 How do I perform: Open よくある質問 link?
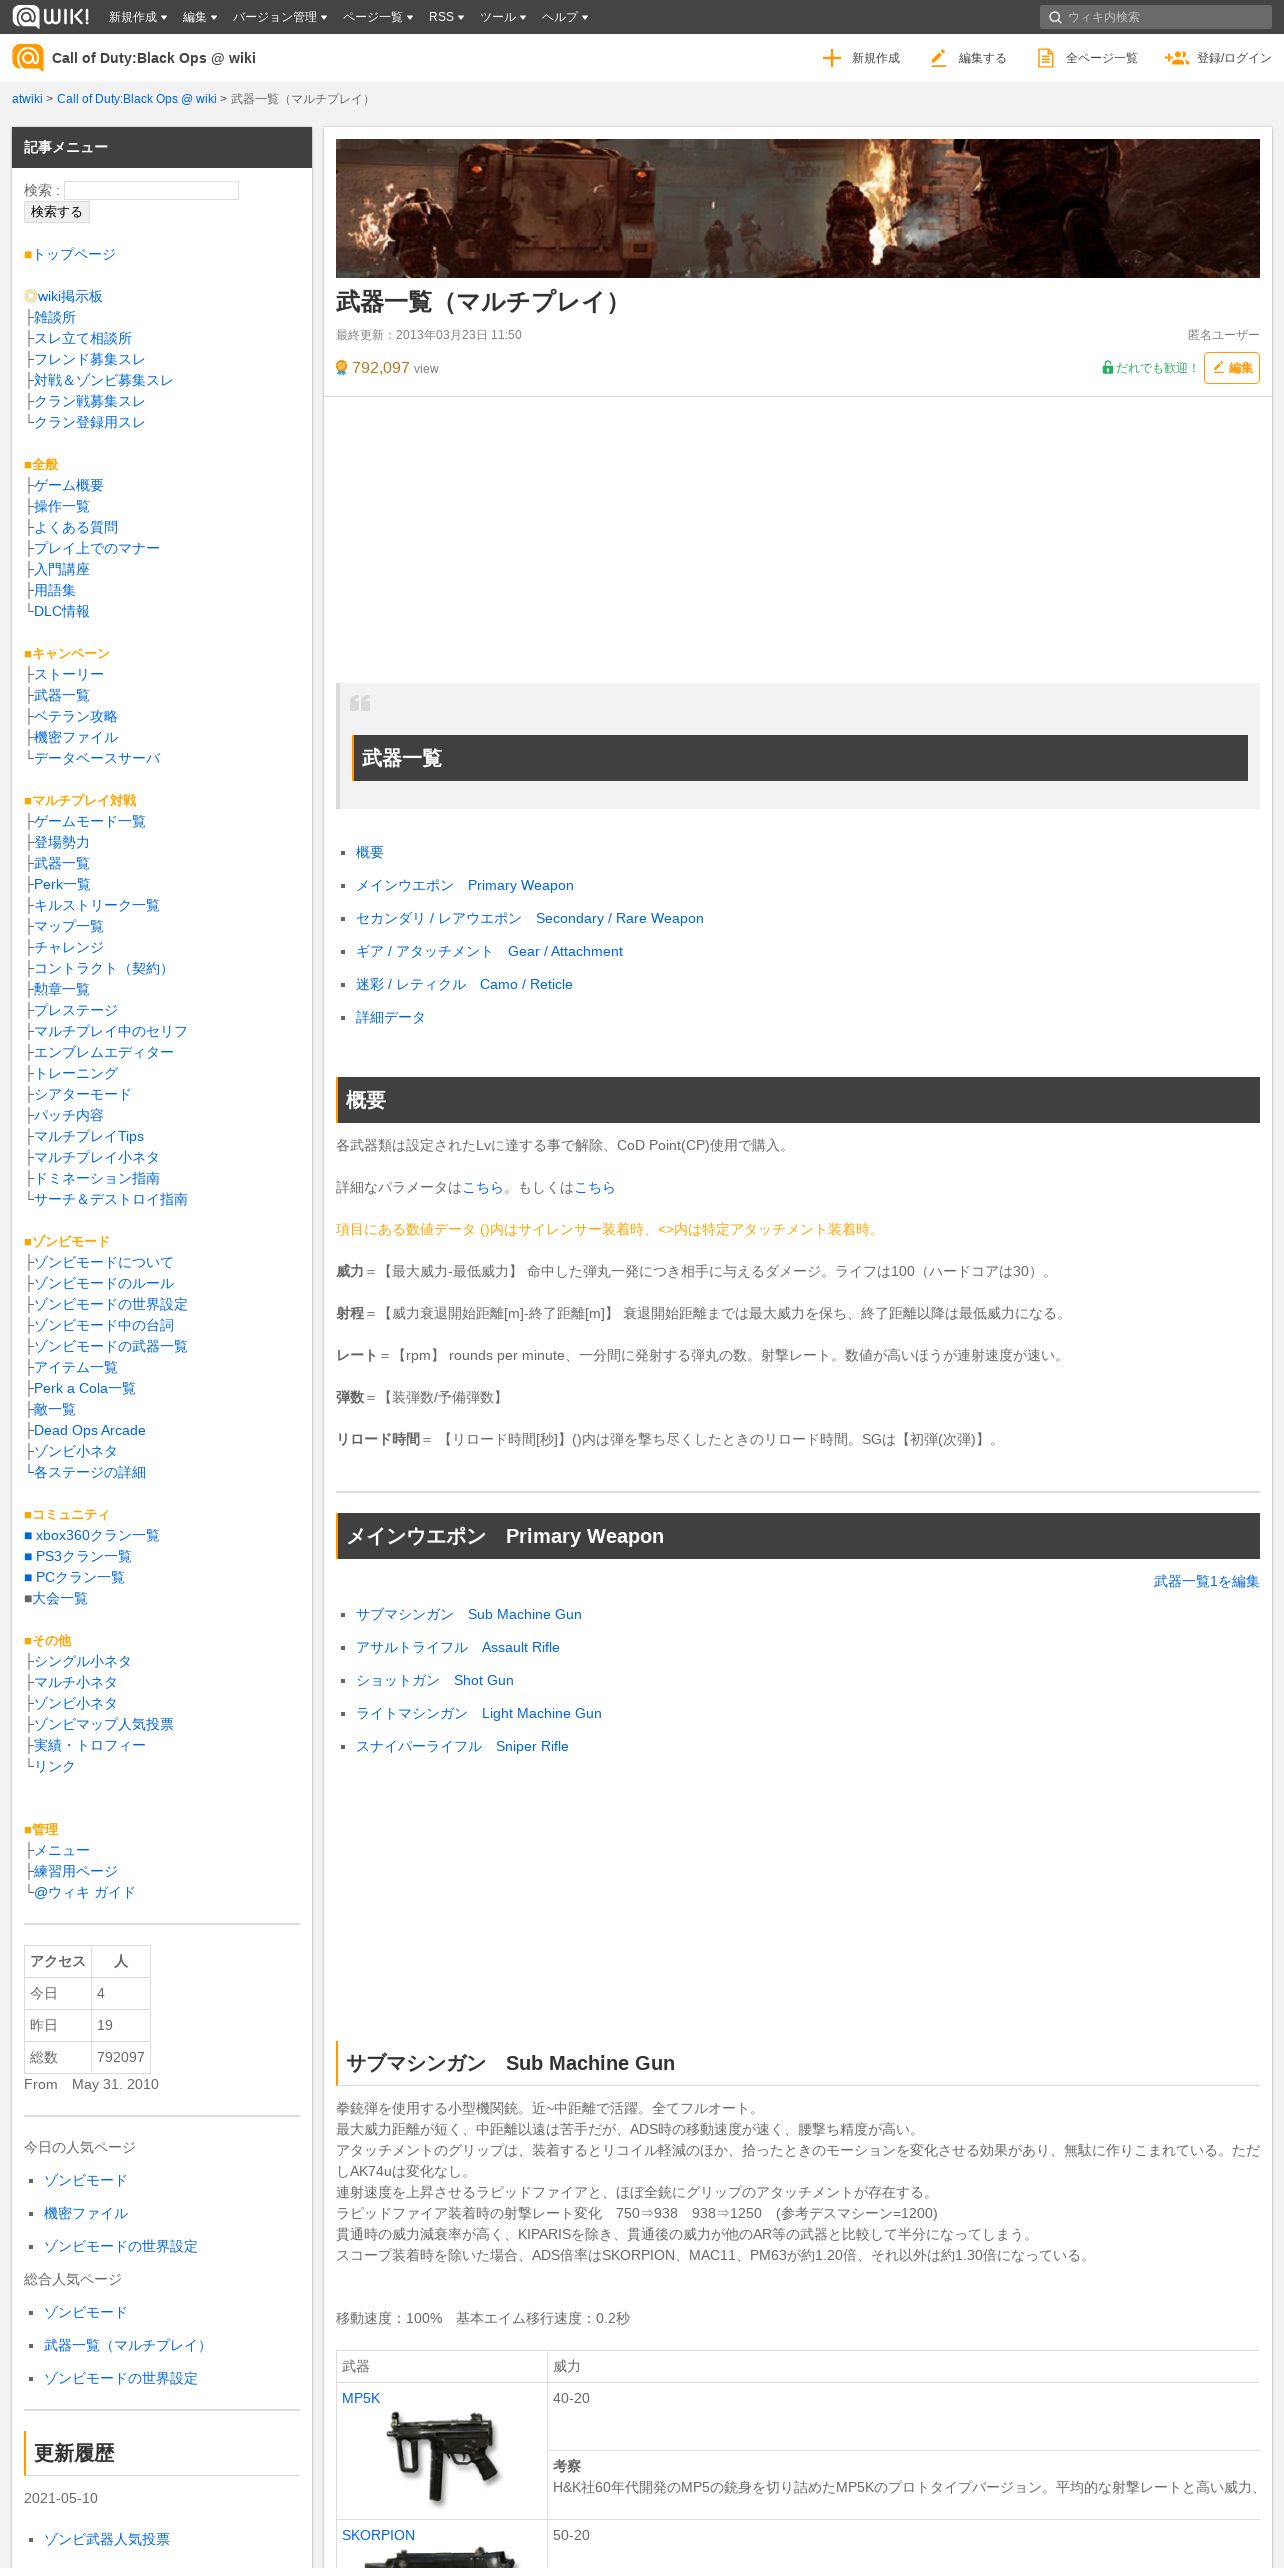[x=75, y=527]
